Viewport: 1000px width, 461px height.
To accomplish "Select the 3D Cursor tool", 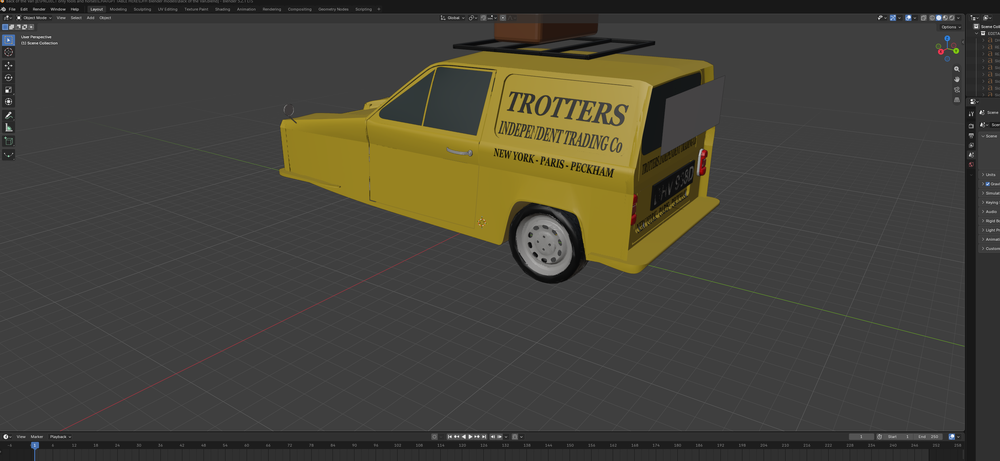I will 8,52.
